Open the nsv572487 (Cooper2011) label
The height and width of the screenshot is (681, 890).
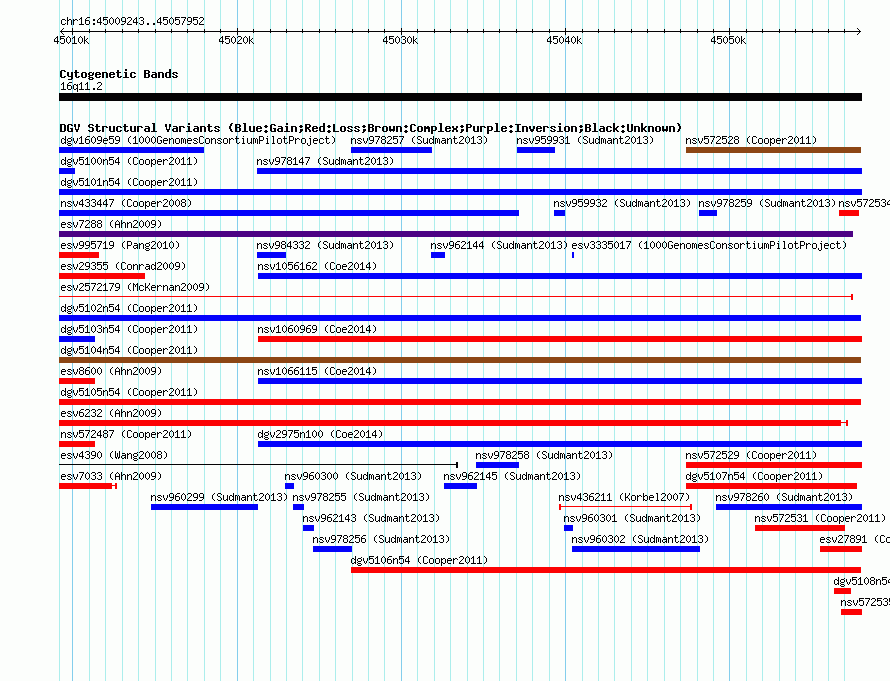pyautogui.click(x=126, y=434)
